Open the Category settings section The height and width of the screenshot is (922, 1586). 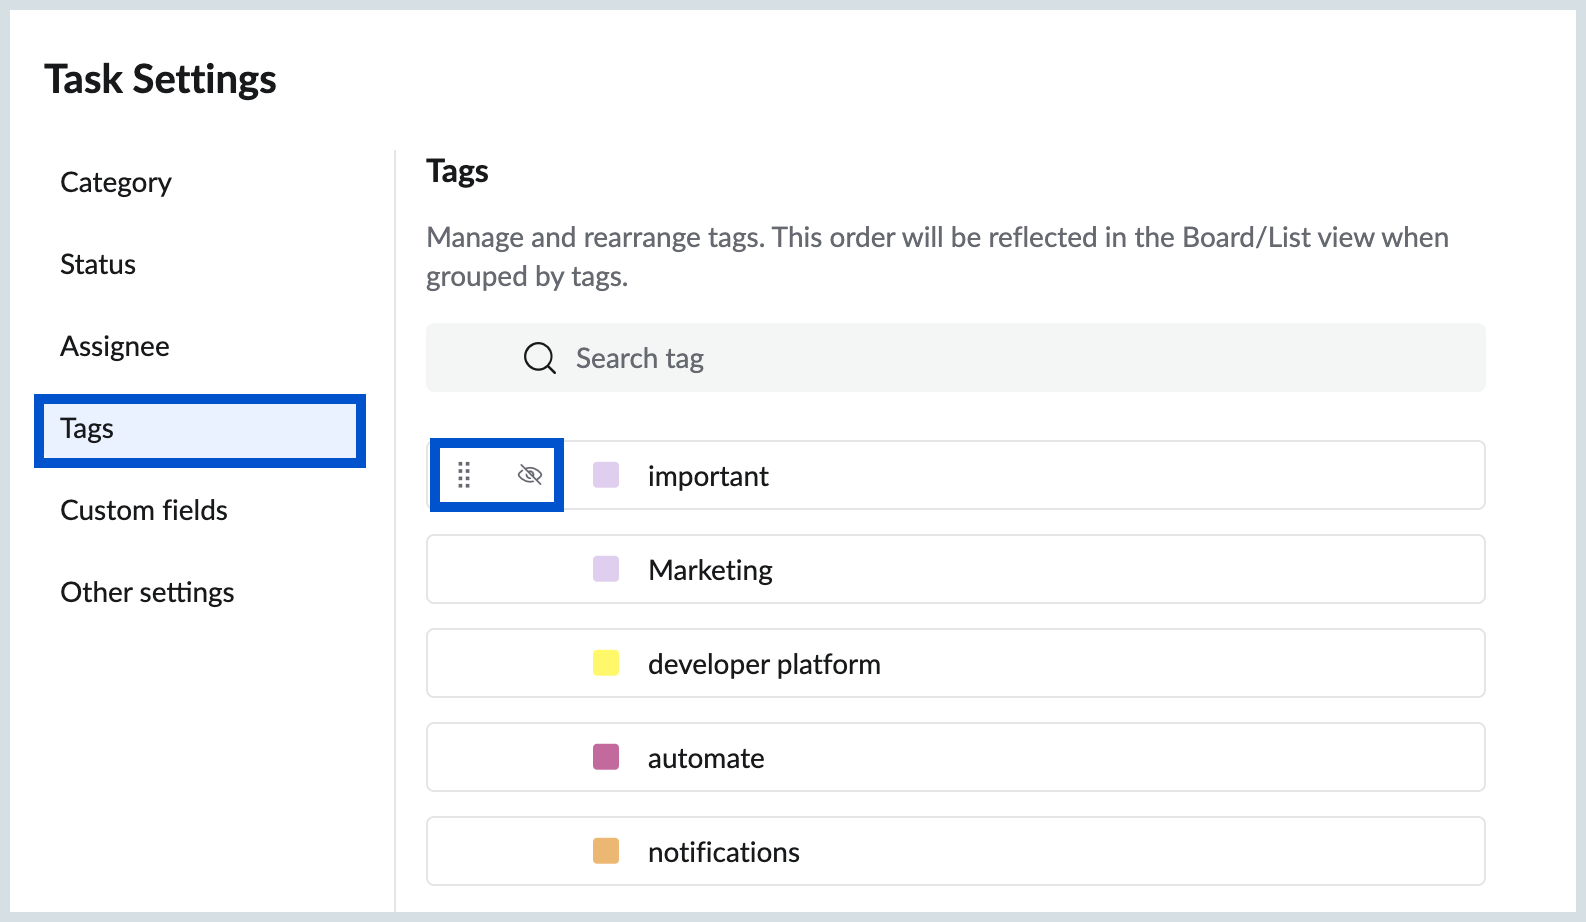(x=116, y=182)
